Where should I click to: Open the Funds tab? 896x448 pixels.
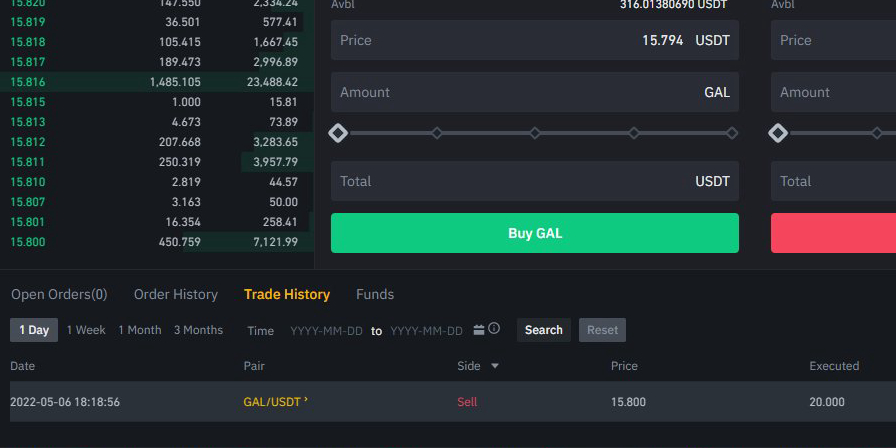pyautogui.click(x=375, y=294)
